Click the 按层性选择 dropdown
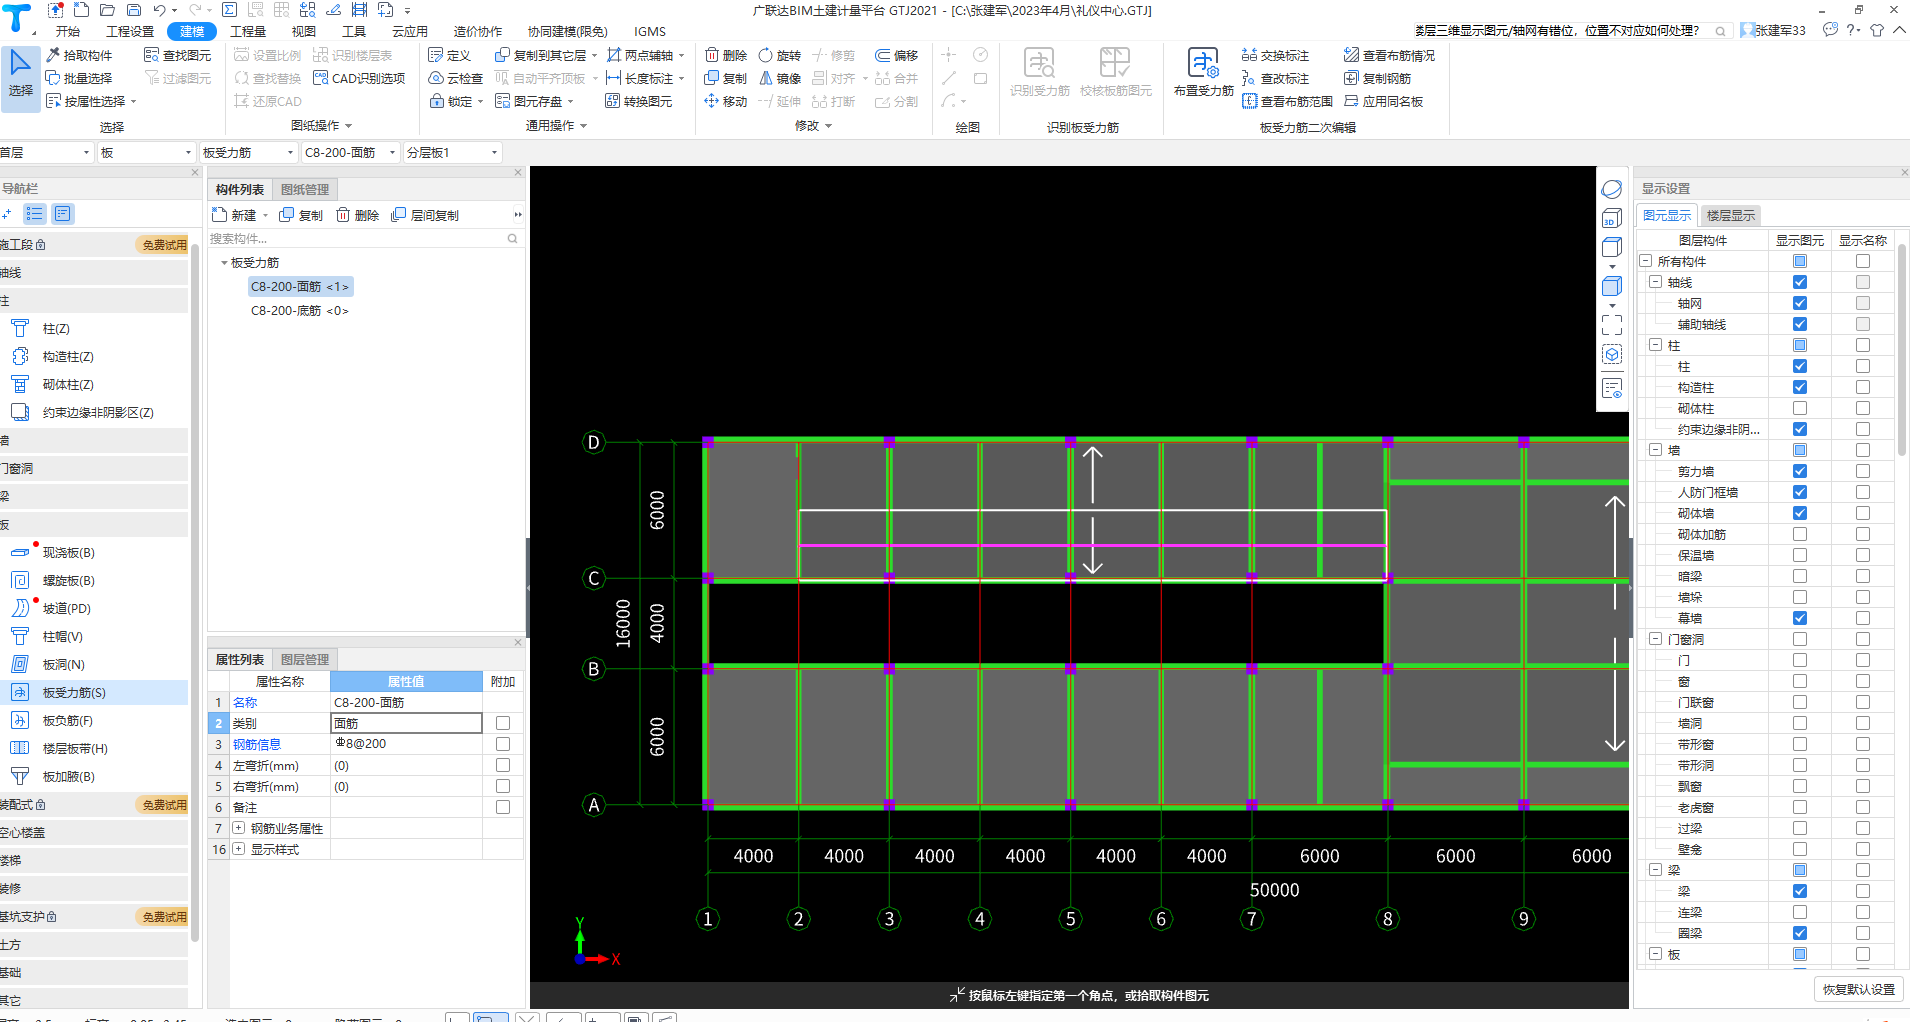 click(90, 101)
